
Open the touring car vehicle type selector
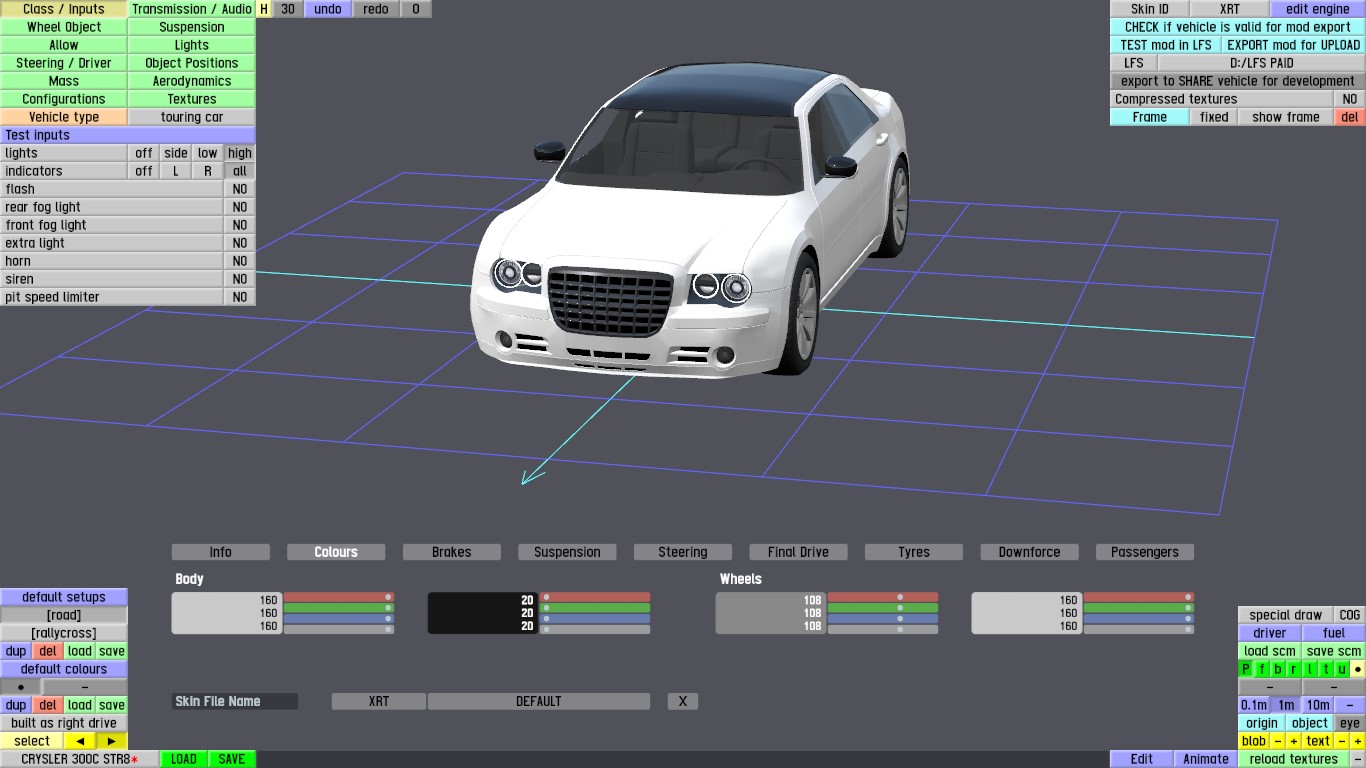coord(192,117)
